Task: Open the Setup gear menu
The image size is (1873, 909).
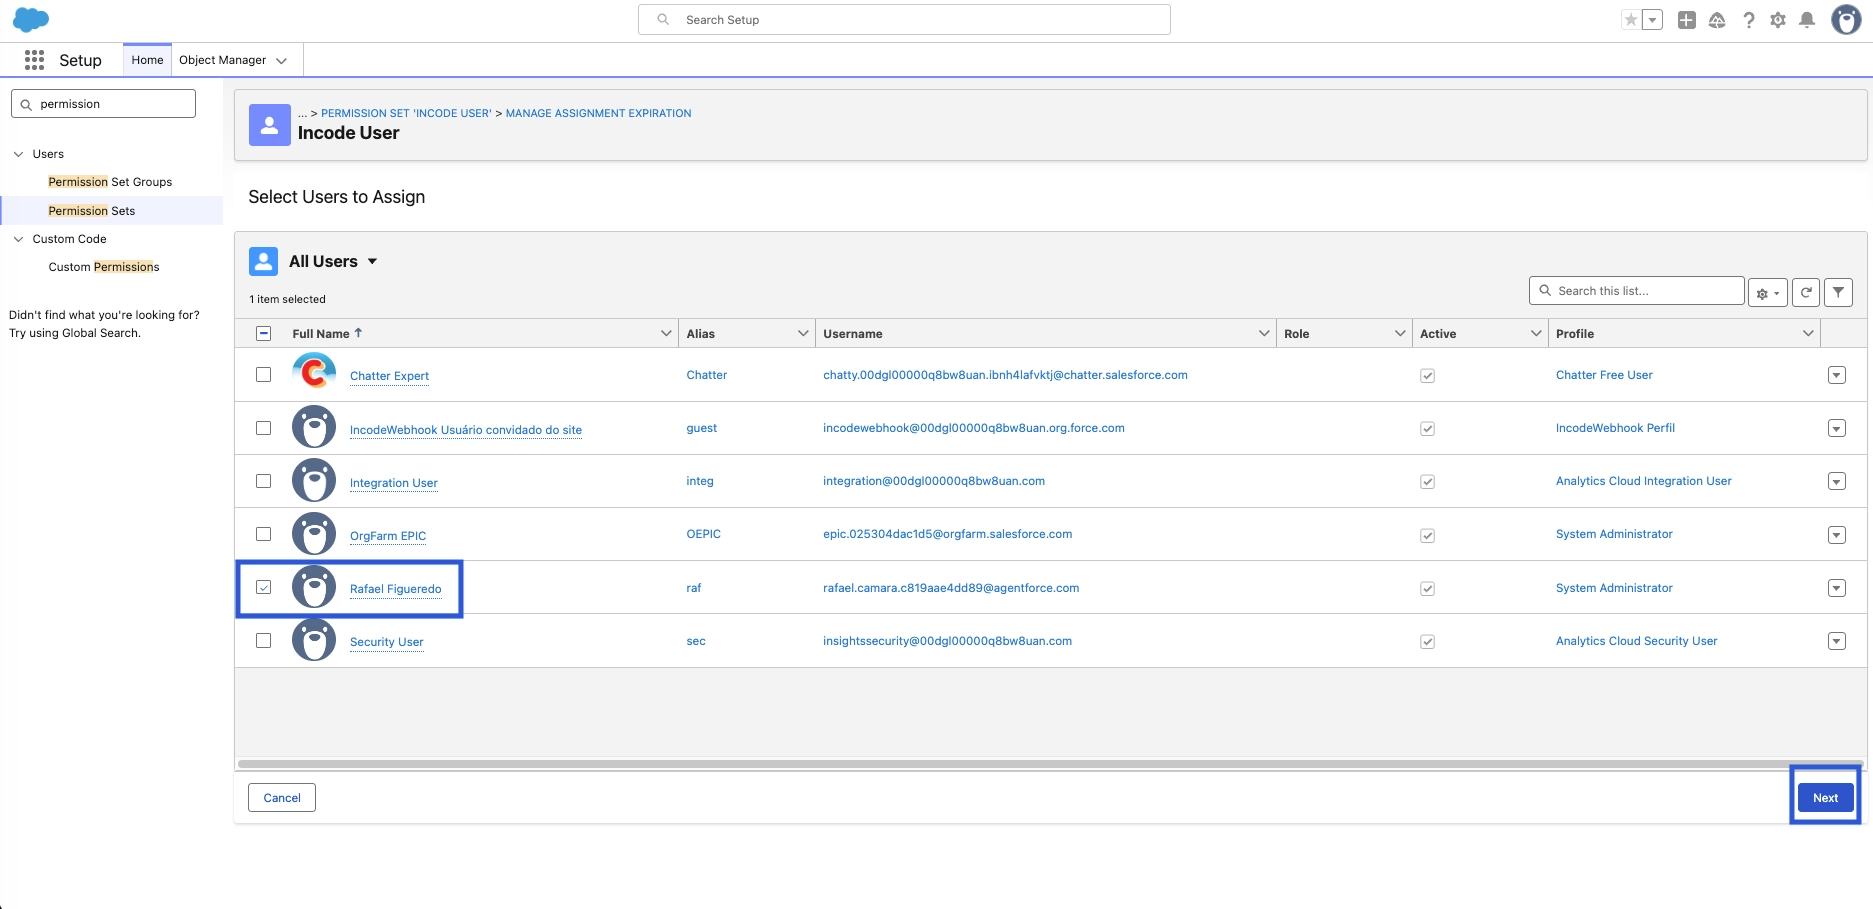Action: [1778, 20]
